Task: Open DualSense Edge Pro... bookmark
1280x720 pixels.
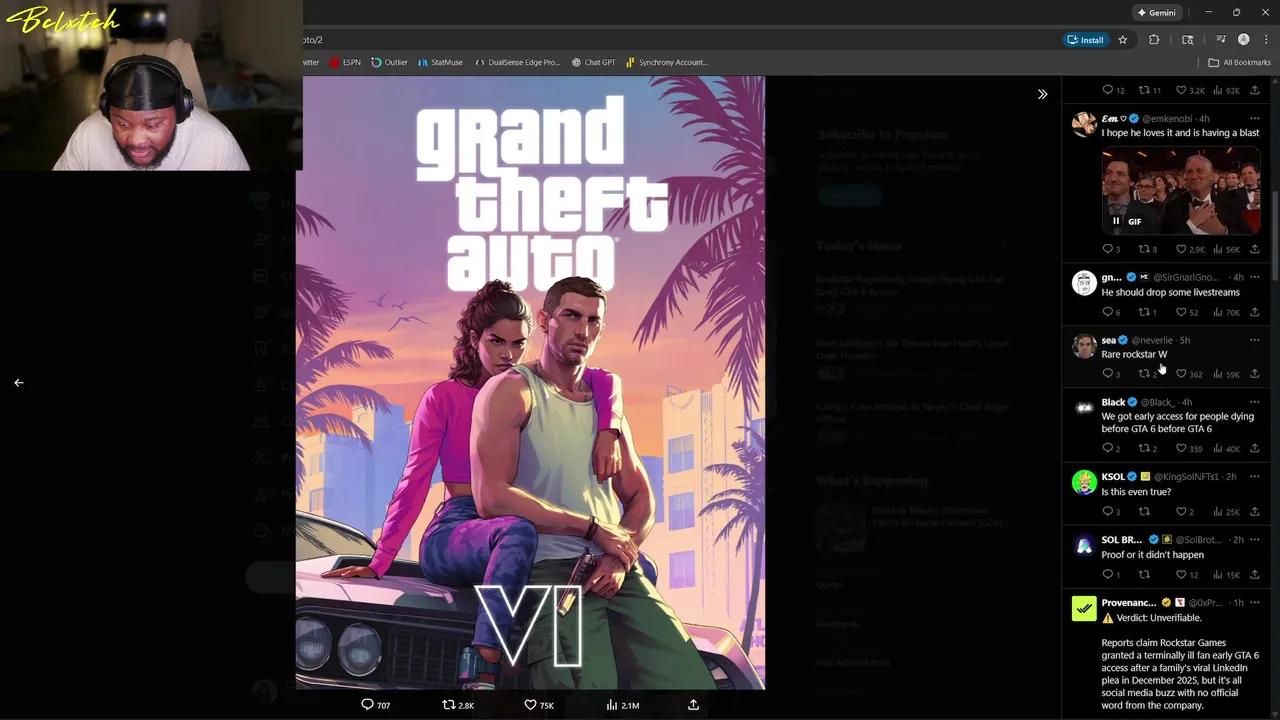Action: 517,62
